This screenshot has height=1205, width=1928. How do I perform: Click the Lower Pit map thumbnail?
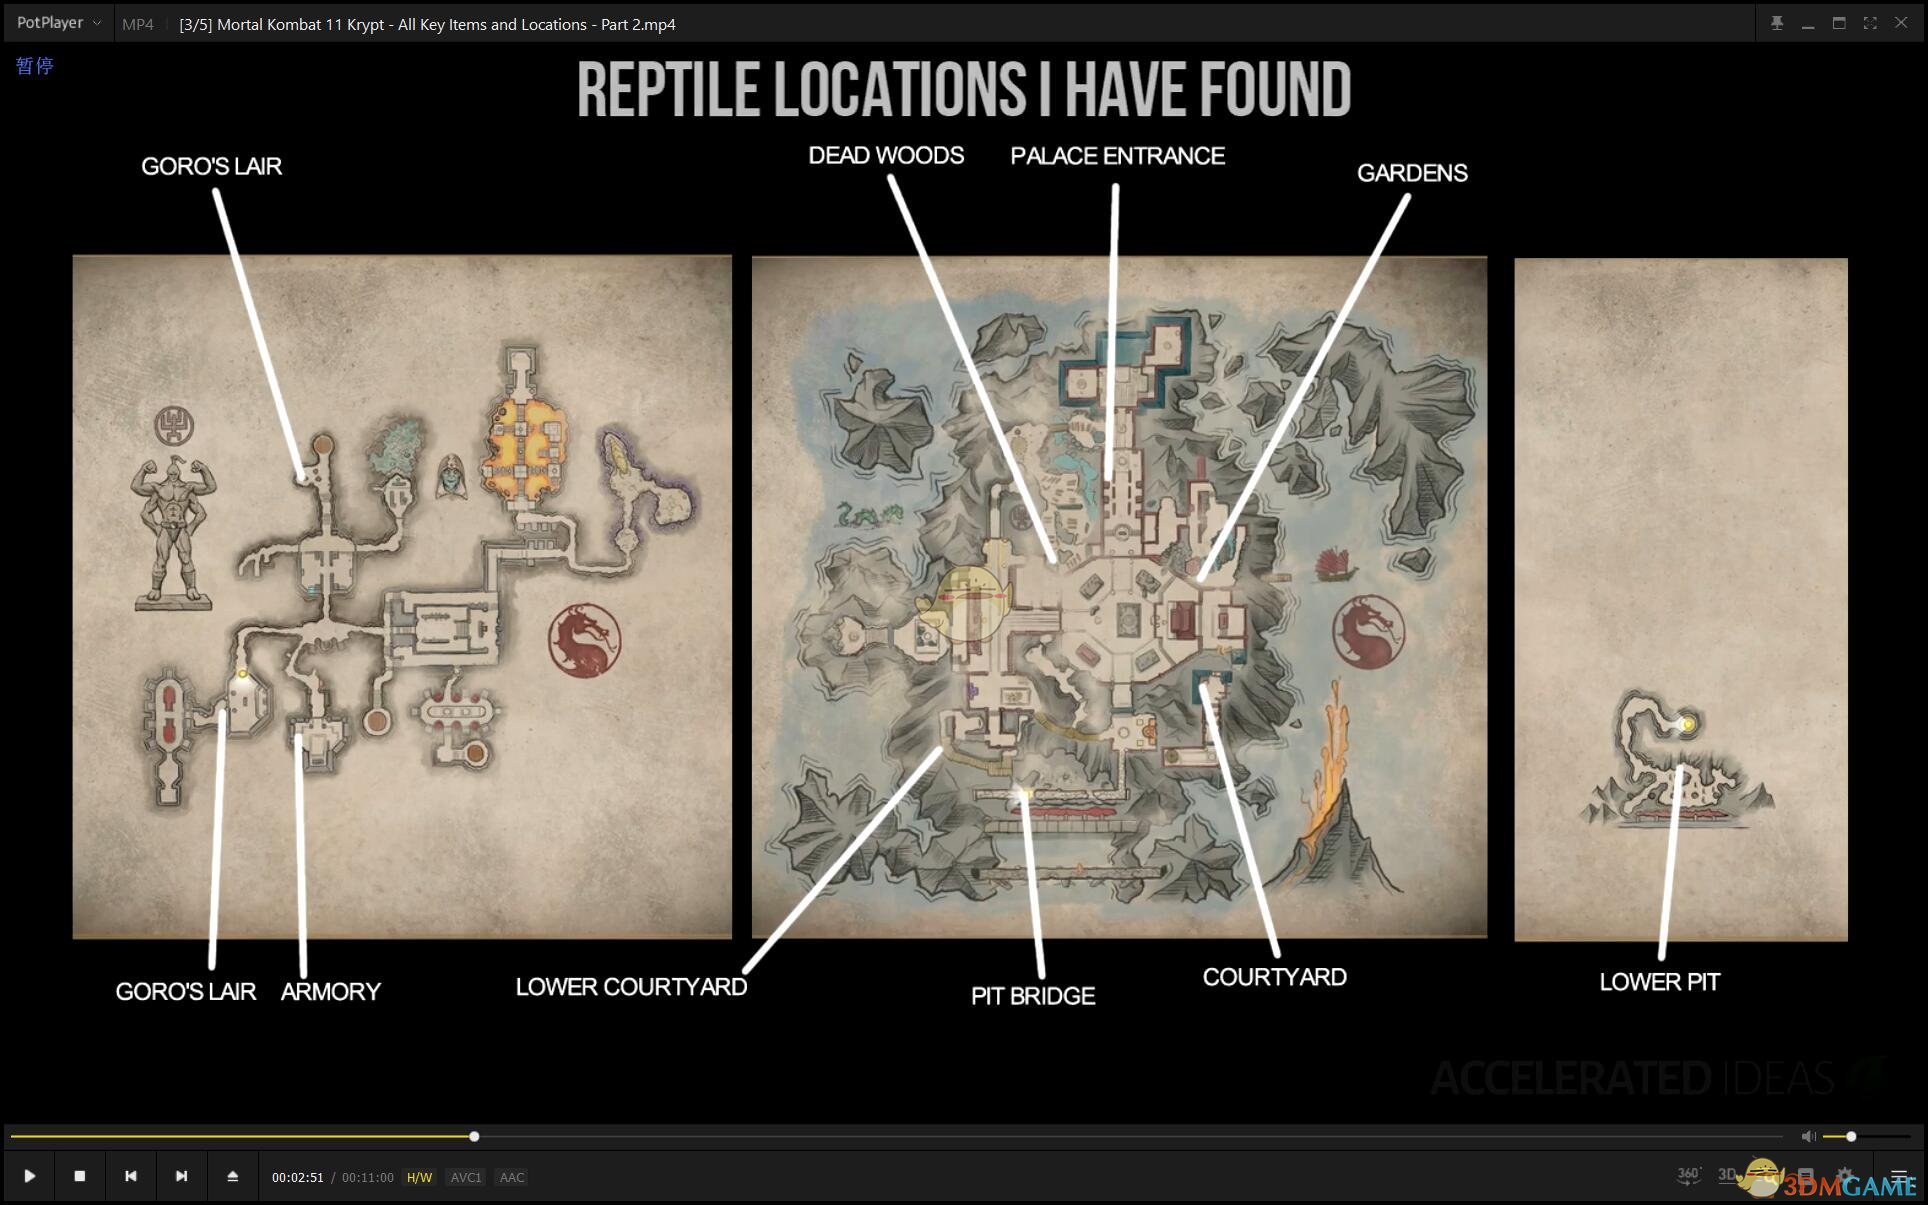tap(1681, 600)
